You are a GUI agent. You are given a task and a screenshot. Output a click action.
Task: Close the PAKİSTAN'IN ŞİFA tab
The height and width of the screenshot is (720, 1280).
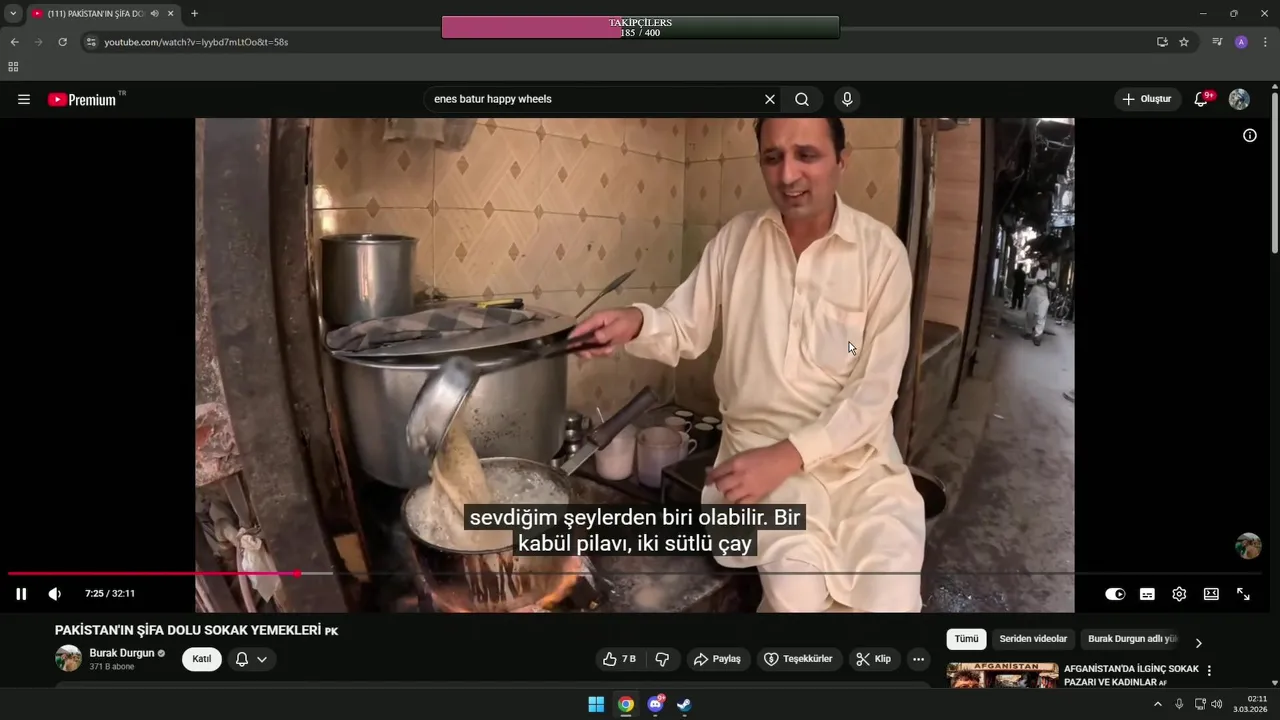coord(170,14)
